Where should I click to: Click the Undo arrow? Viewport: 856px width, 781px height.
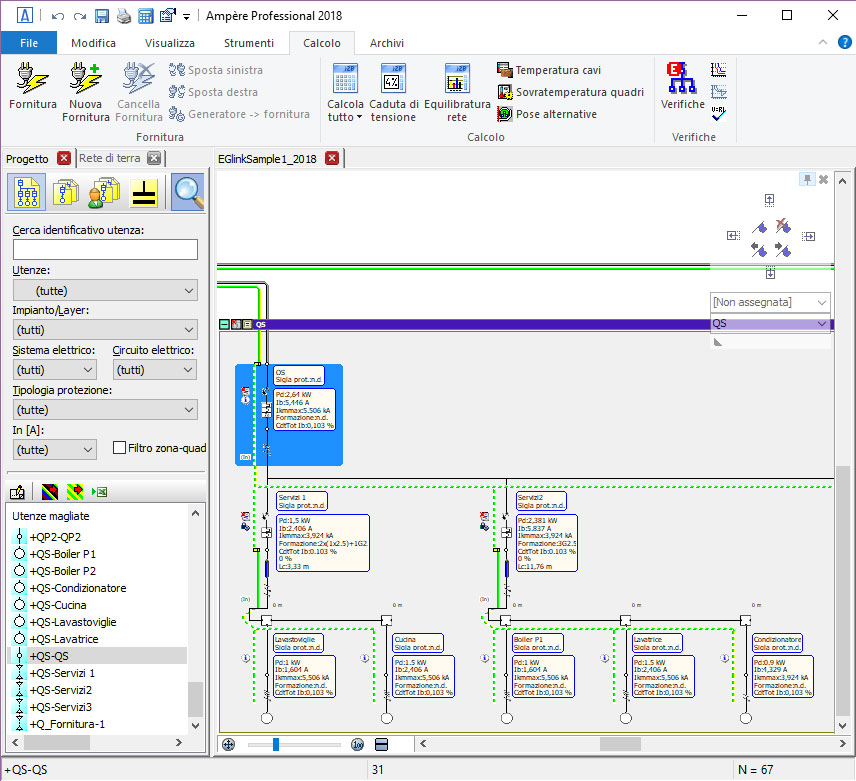(x=57, y=16)
